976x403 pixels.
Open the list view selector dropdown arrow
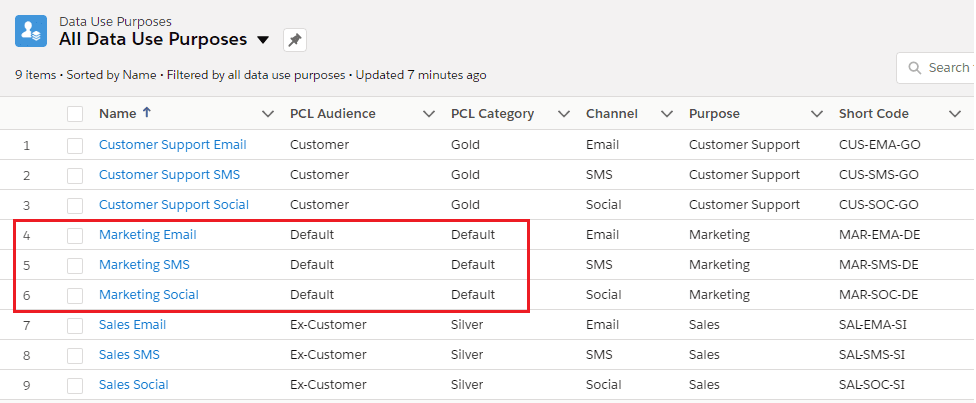pyautogui.click(x=263, y=40)
